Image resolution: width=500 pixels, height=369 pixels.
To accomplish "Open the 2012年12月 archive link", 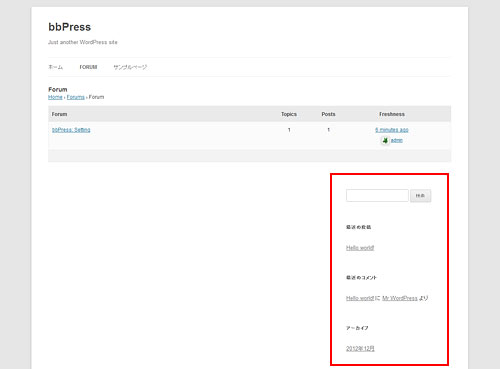I will pos(360,348).
